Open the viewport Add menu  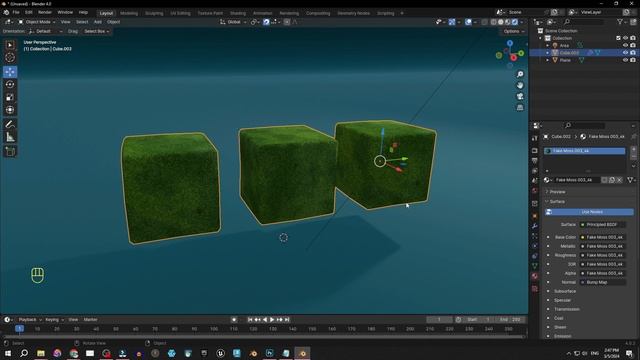click(98, 22)
